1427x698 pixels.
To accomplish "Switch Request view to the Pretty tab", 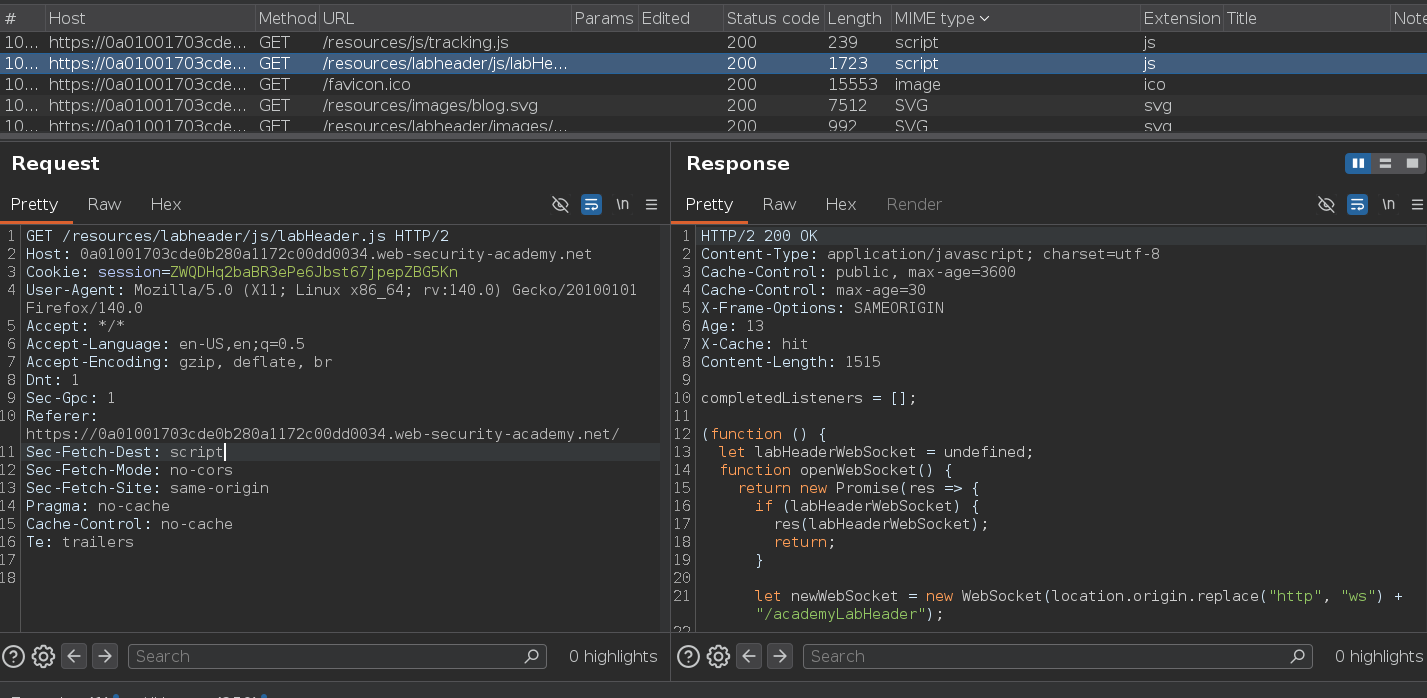I will coord(35,204).
